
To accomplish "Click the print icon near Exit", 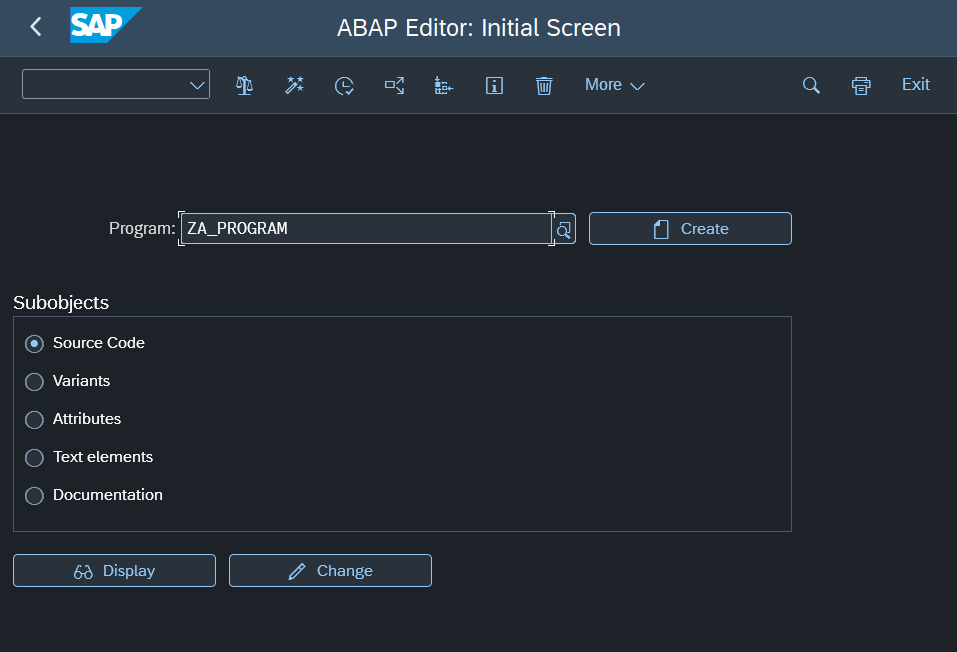I will (x=861, y=85).
